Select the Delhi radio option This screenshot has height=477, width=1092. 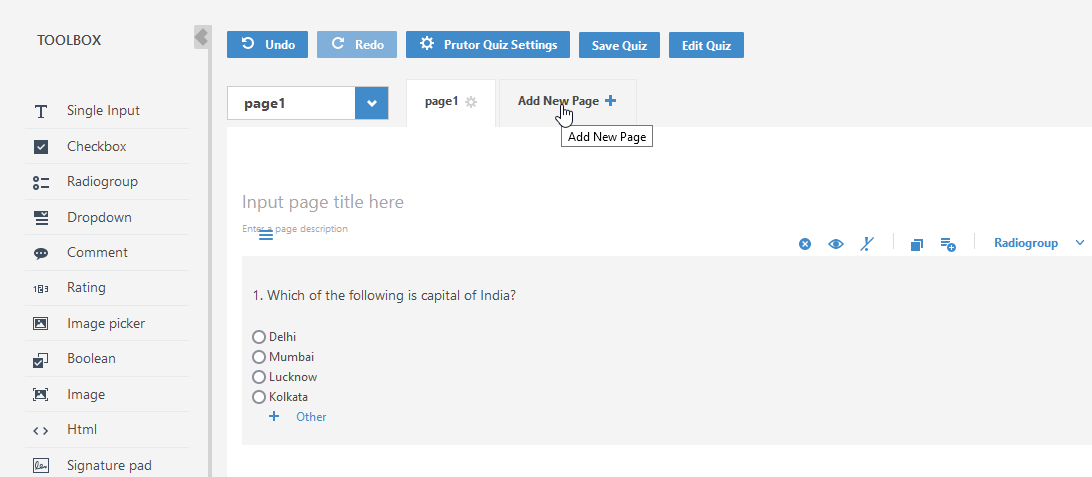259,337
